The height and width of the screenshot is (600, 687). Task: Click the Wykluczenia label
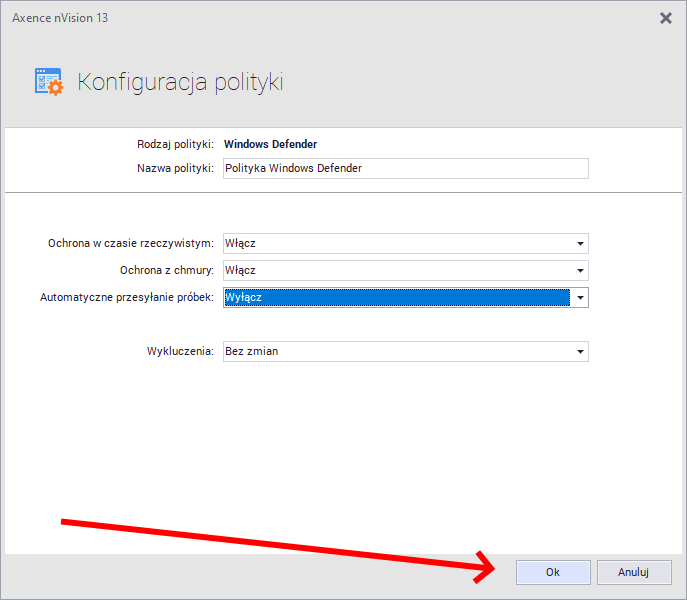click(x=181, y=351)
